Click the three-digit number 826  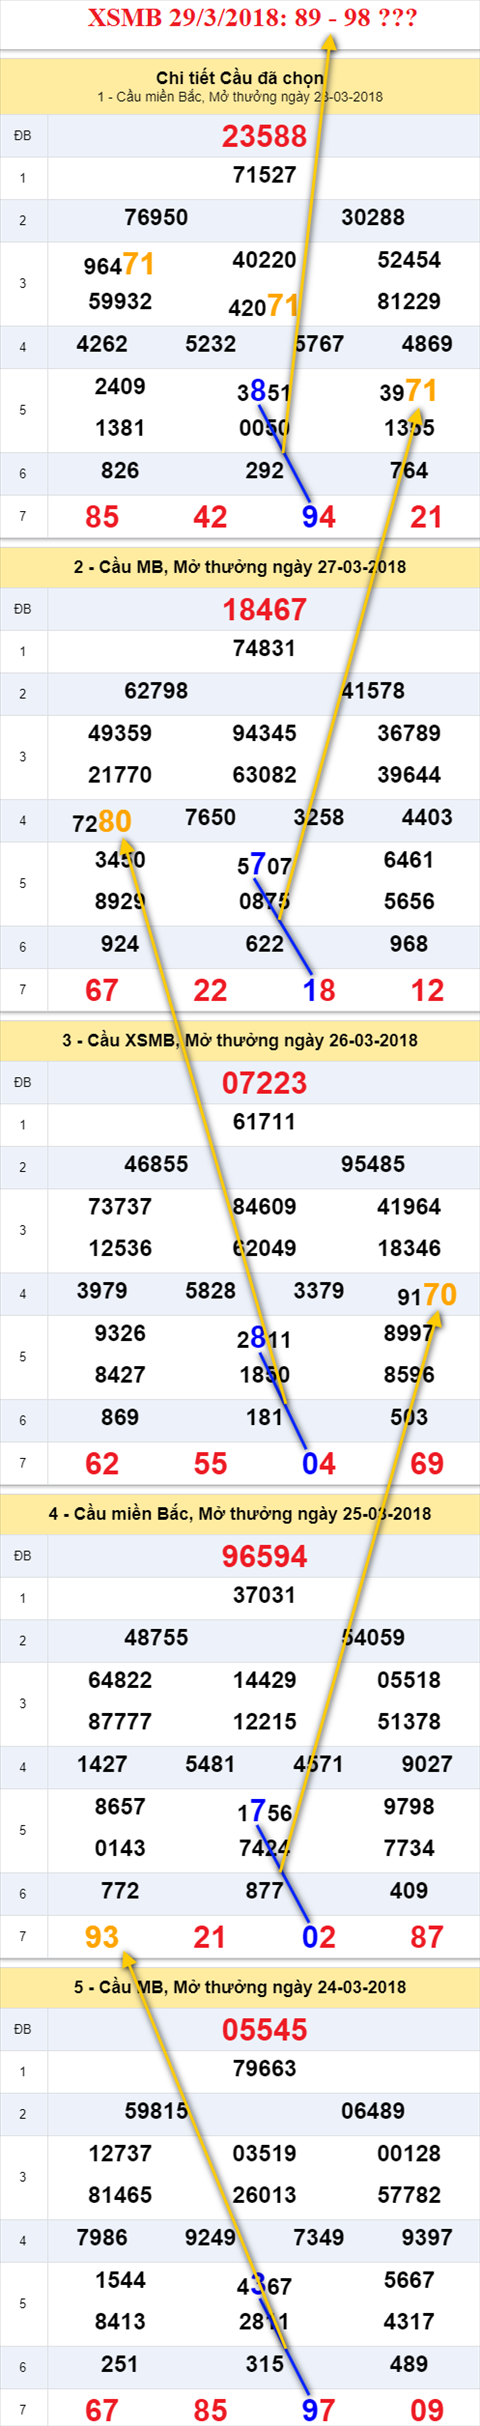click(x=120, y=470)
